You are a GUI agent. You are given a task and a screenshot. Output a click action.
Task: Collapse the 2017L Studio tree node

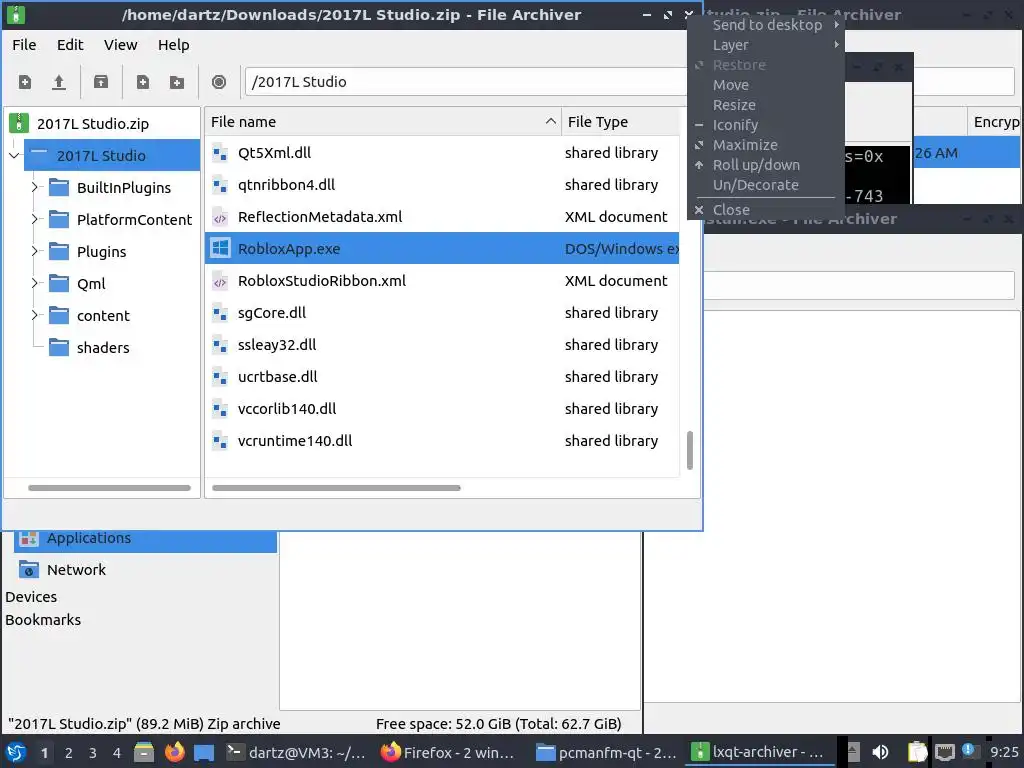(14, 155)
